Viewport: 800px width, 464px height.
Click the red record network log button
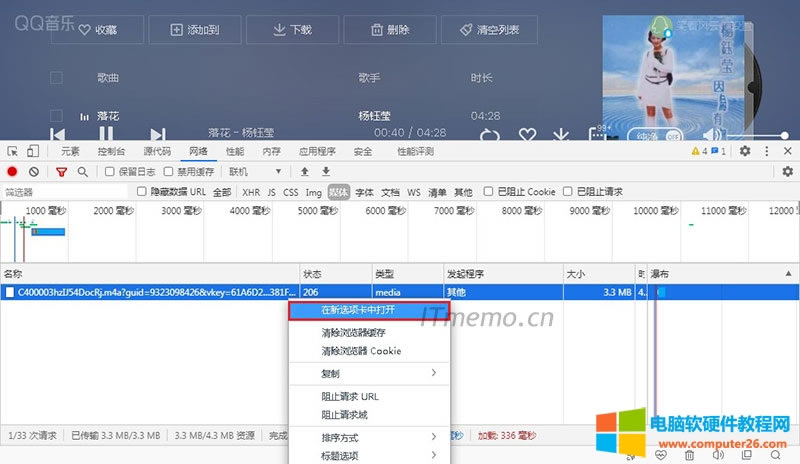point(13,172)
